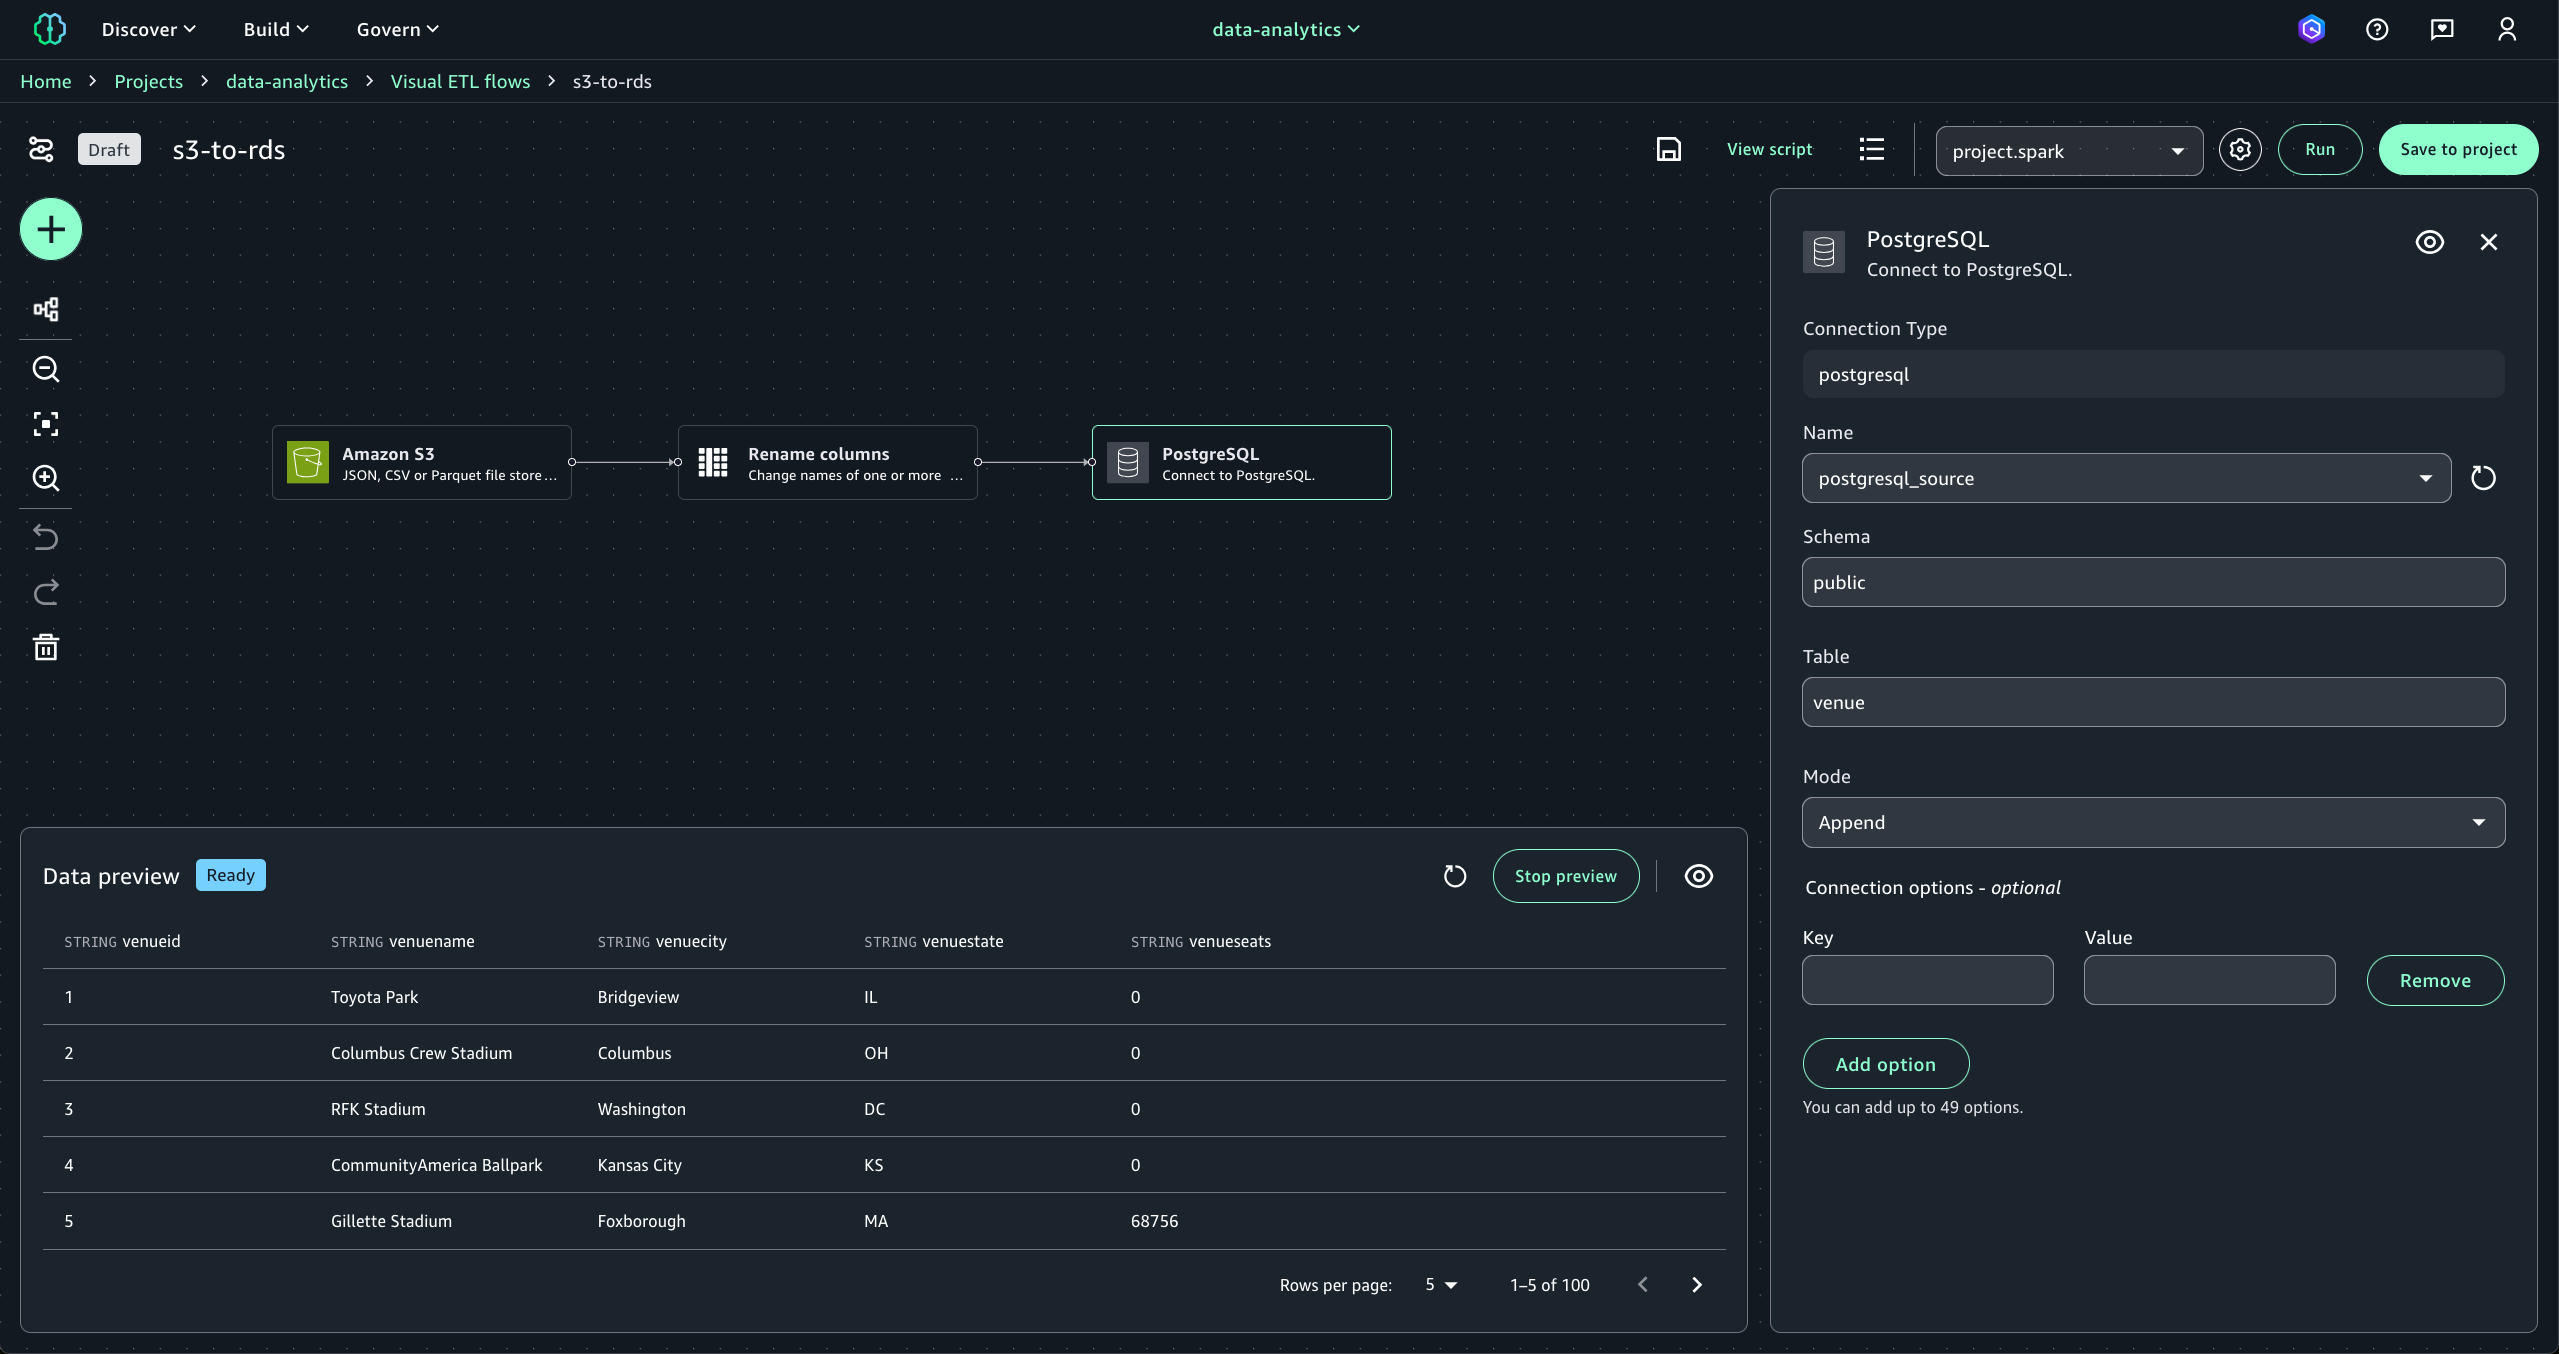Open the Build menu
This screenshot has height=1354, width=2559.
[x=275, y=29]
